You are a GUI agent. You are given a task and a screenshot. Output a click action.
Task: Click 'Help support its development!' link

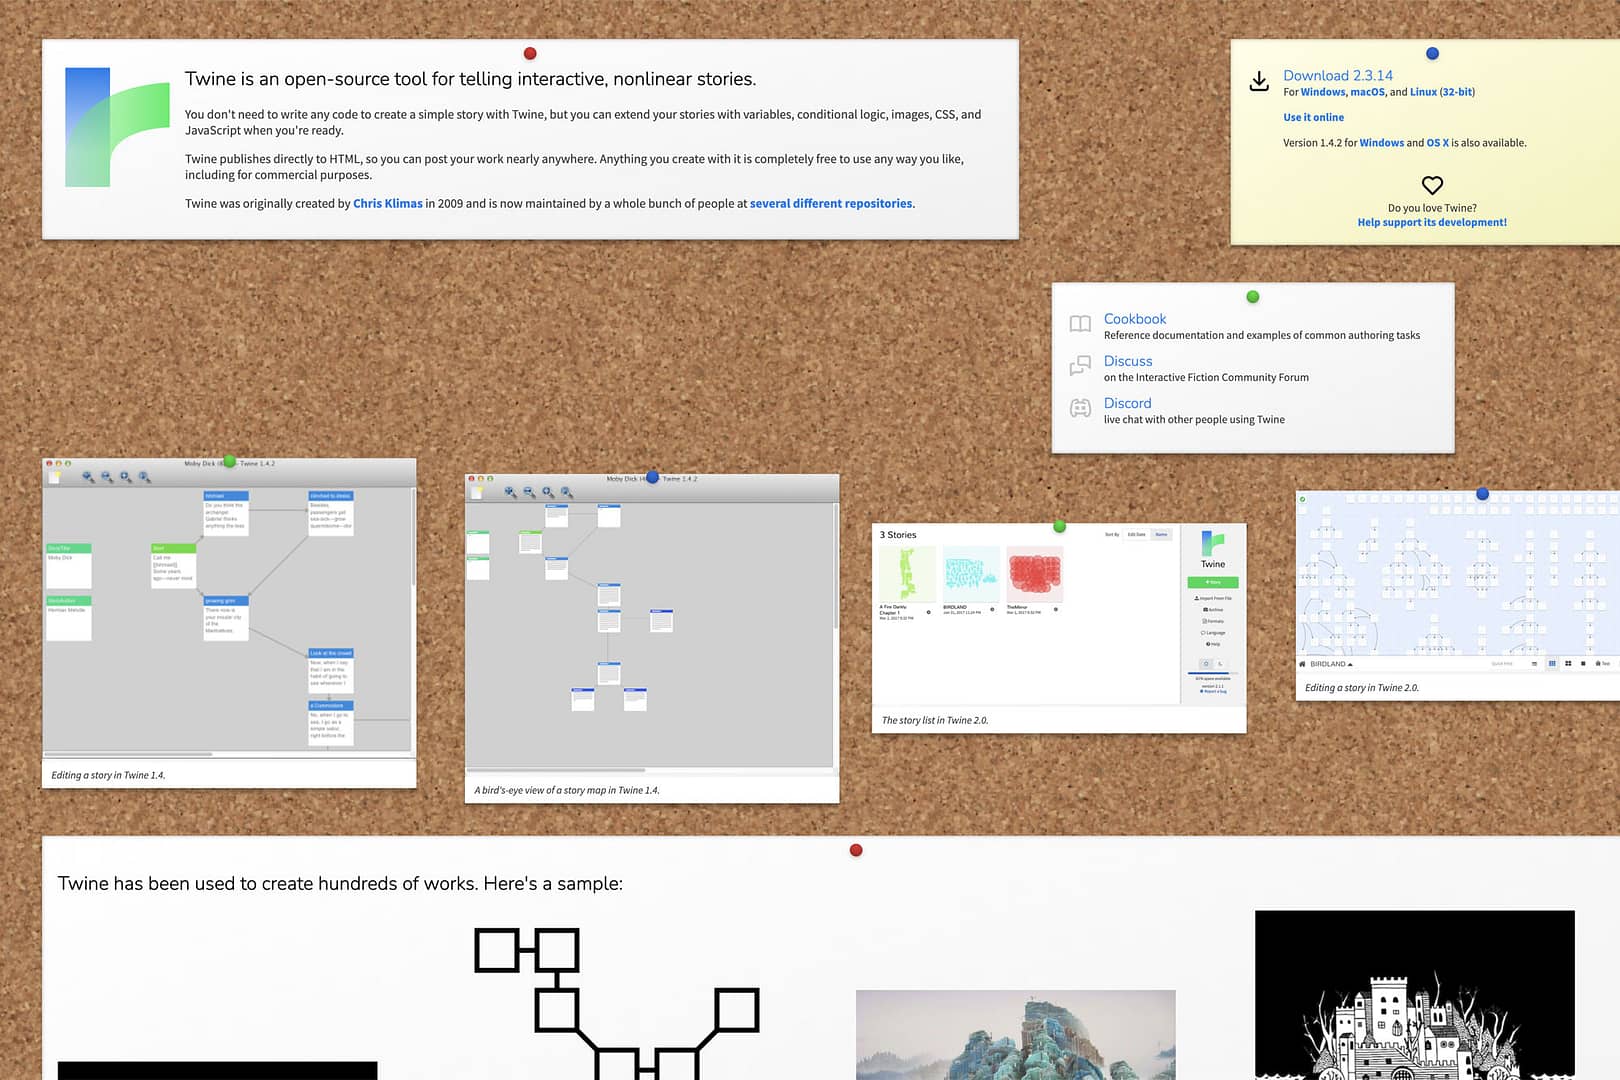(1432, 223)
